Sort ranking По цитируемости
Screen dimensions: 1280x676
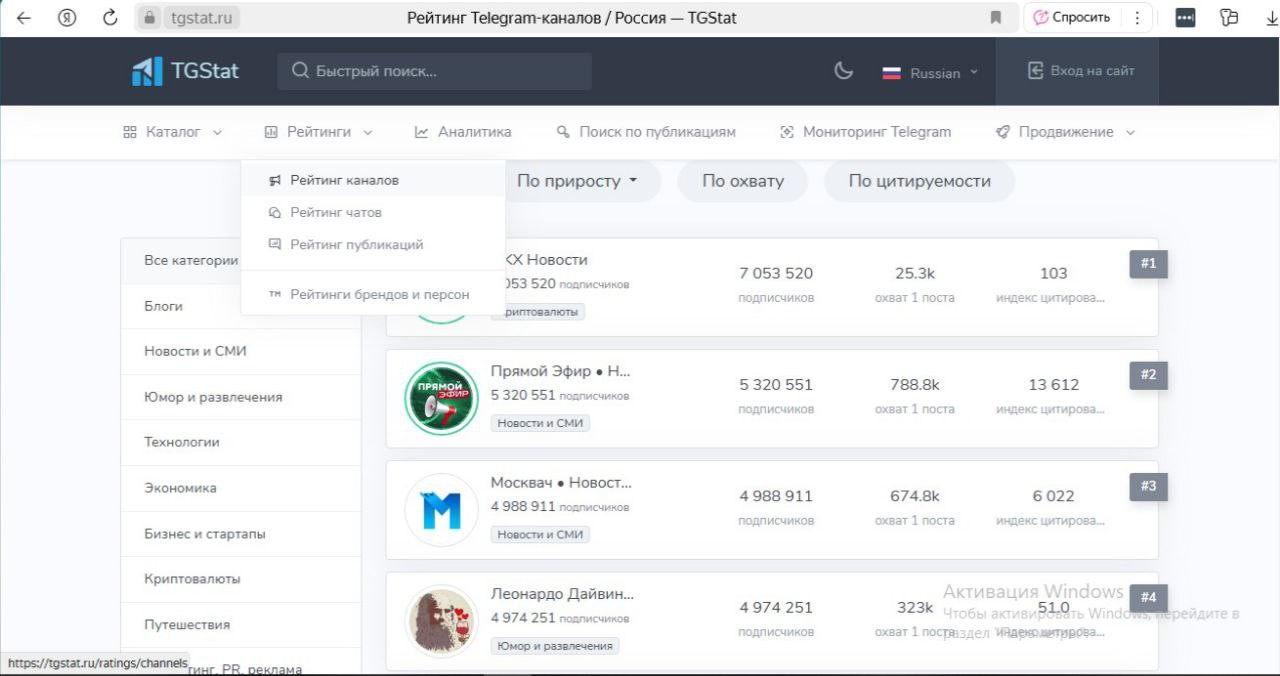pos(919,181)
